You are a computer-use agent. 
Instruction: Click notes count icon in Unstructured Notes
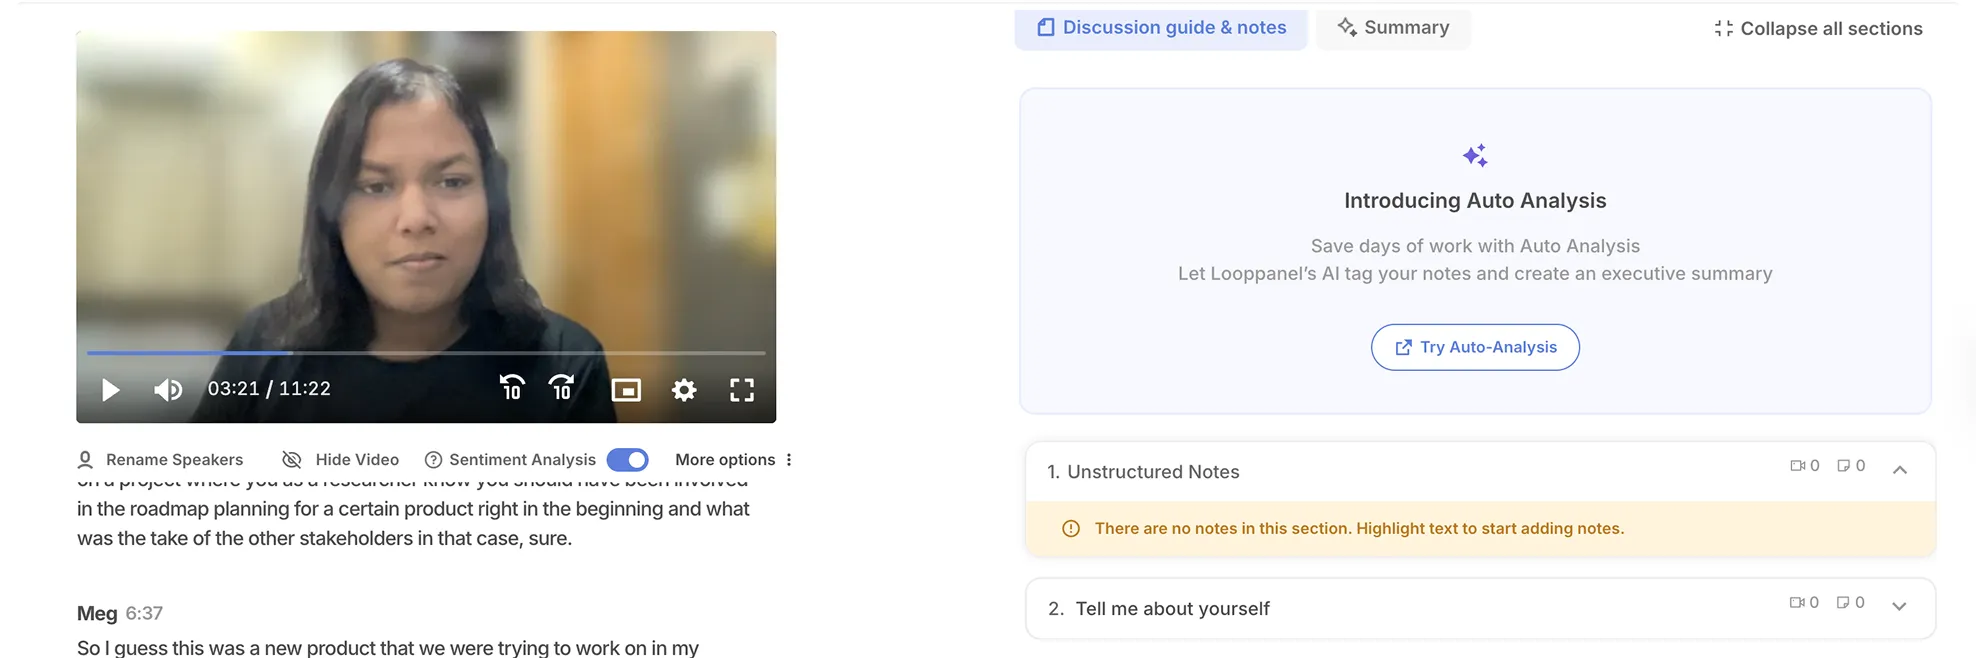[1851, 466]
